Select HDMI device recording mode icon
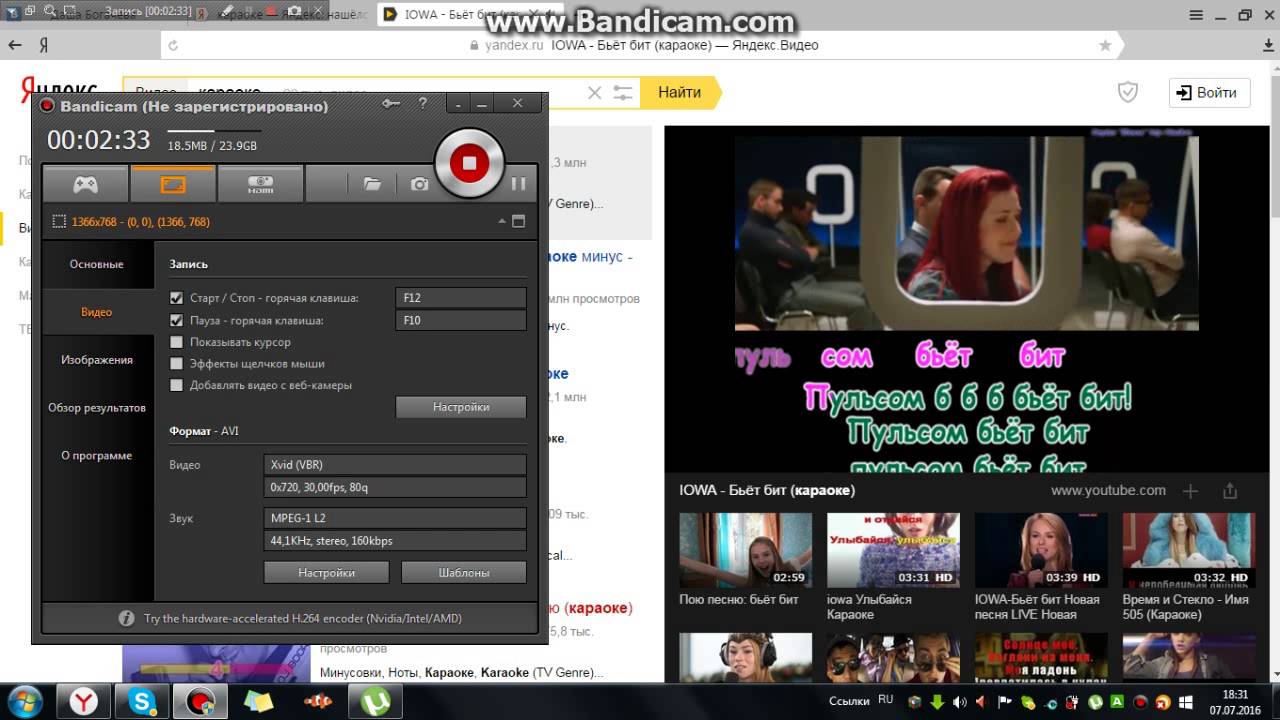This screenshot has width=1280, height=720. (260, 184)
